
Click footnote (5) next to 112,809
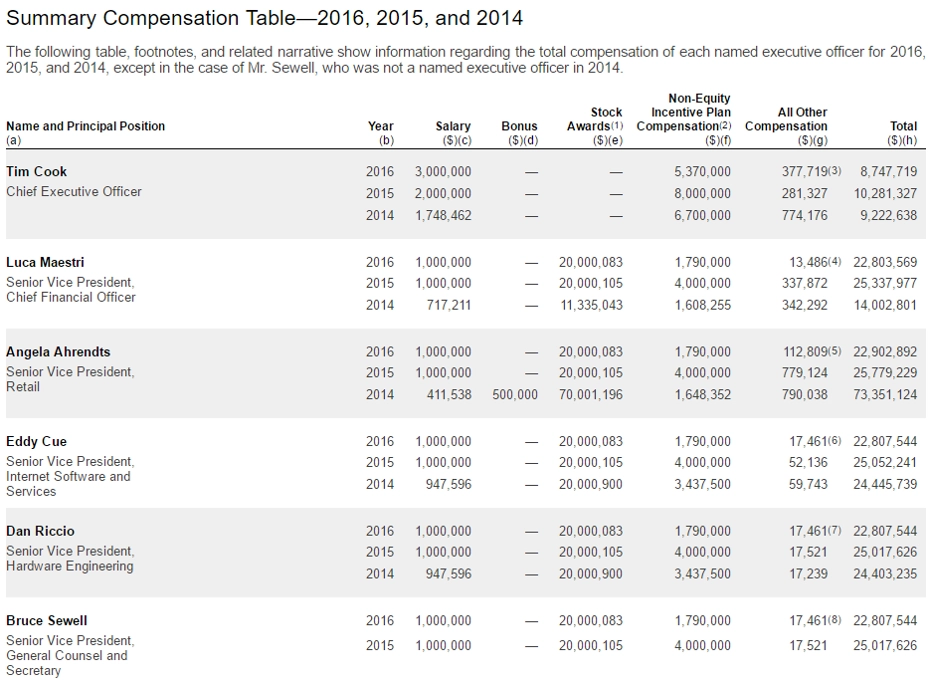point(835,351)
